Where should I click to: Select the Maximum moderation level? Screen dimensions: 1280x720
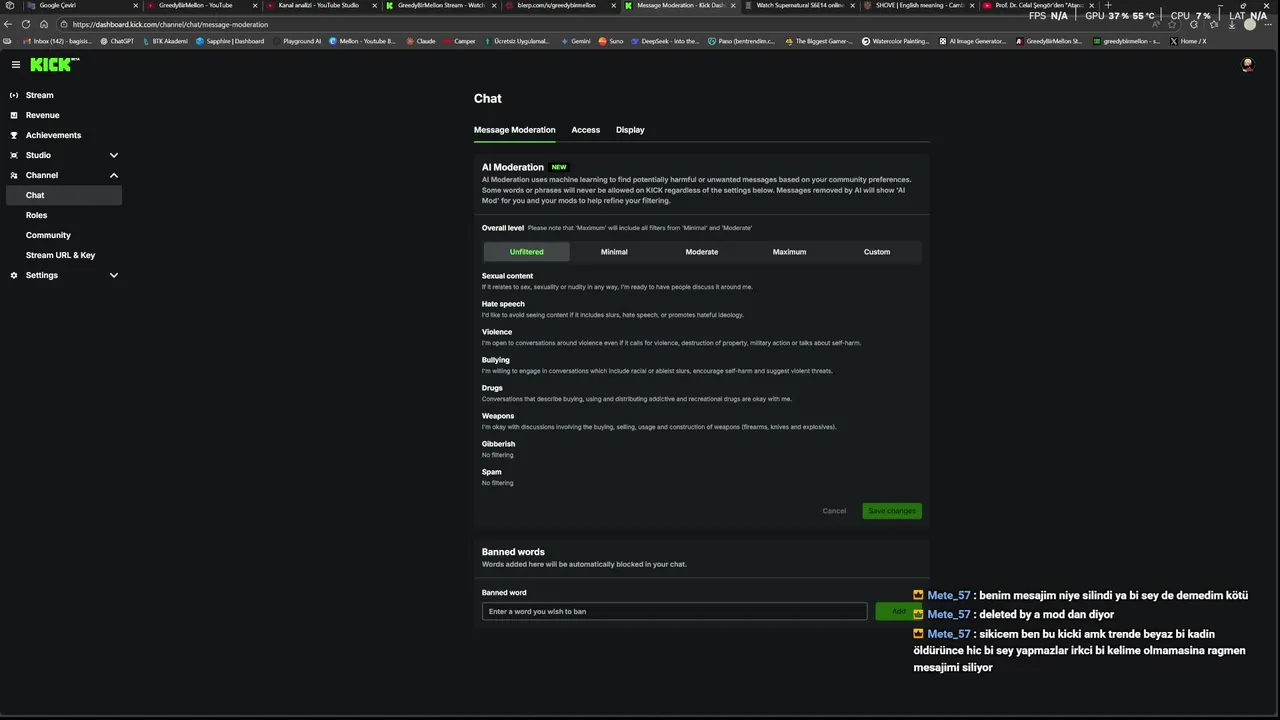[x=789, y=252]
